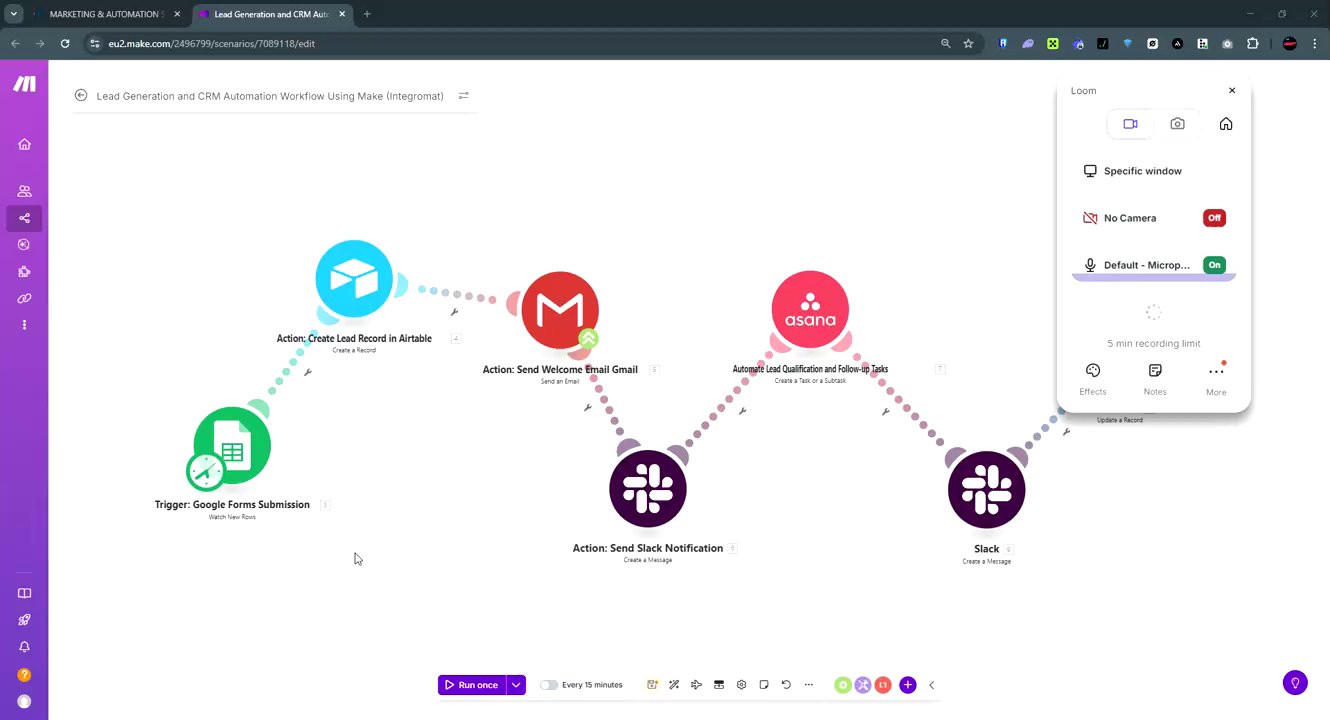Open Templates icon in the left sidebar

pyautogui.click(x=24, y=244)
